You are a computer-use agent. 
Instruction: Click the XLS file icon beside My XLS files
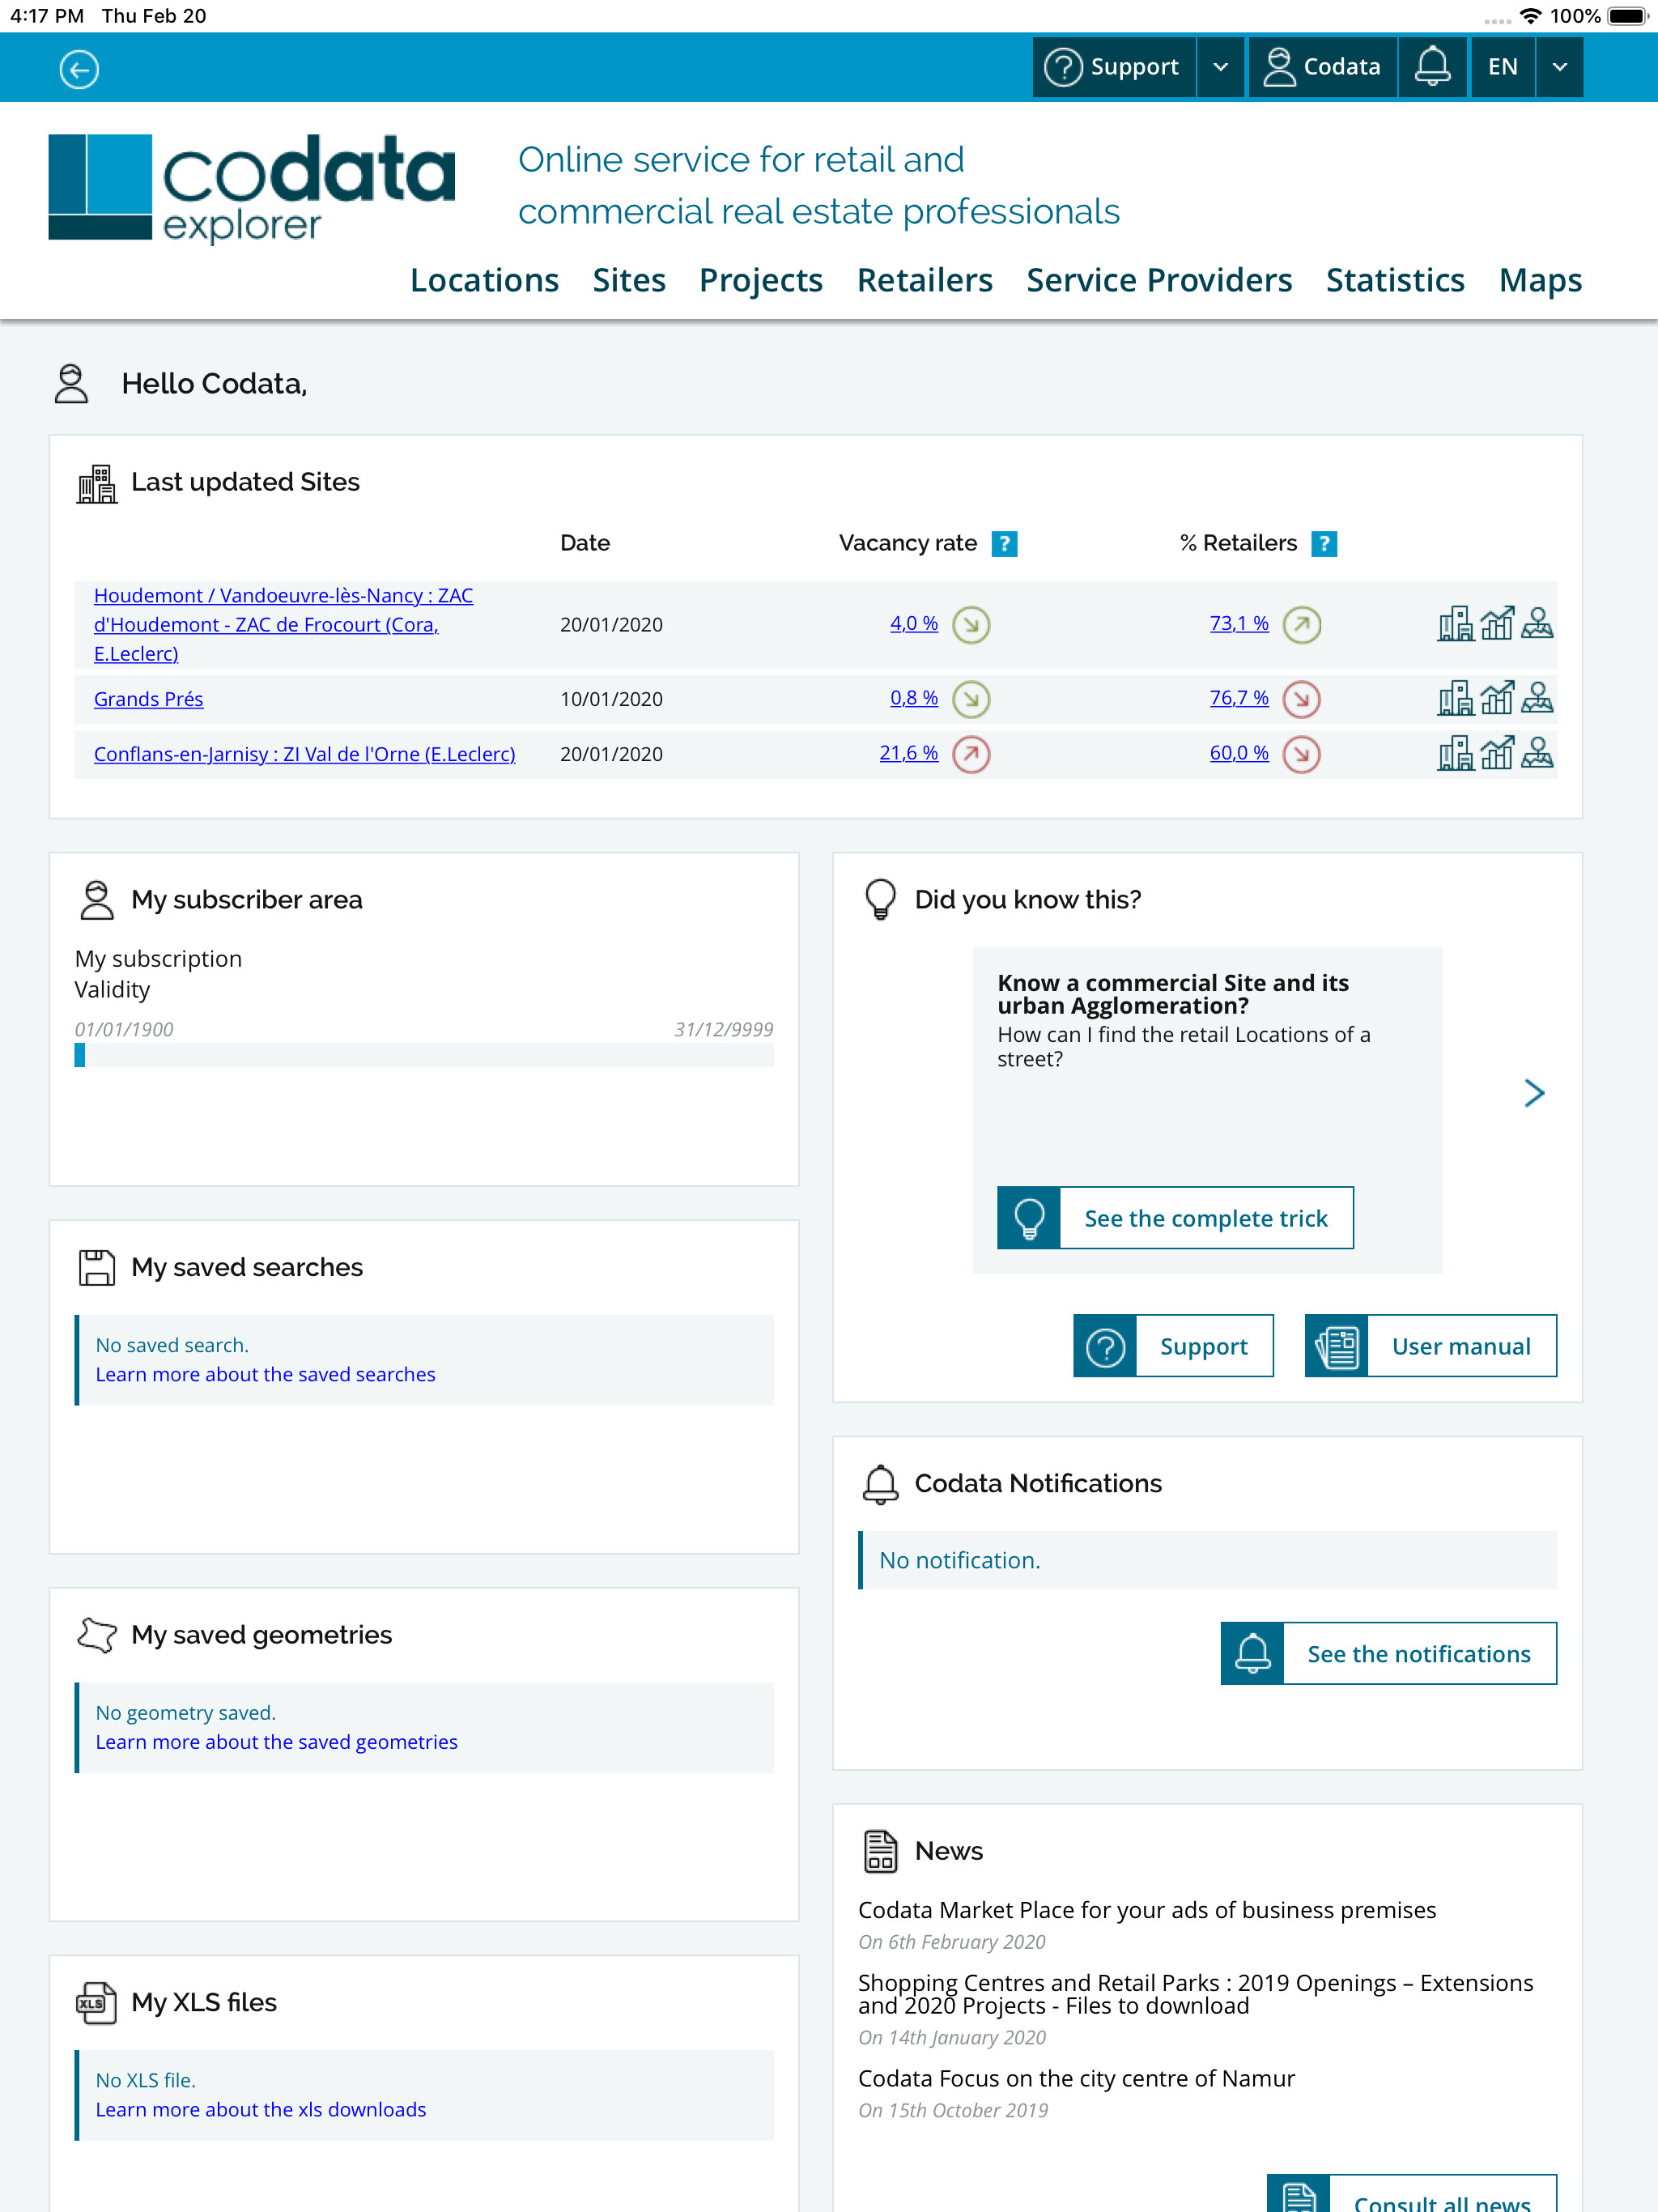(96, 2003)
